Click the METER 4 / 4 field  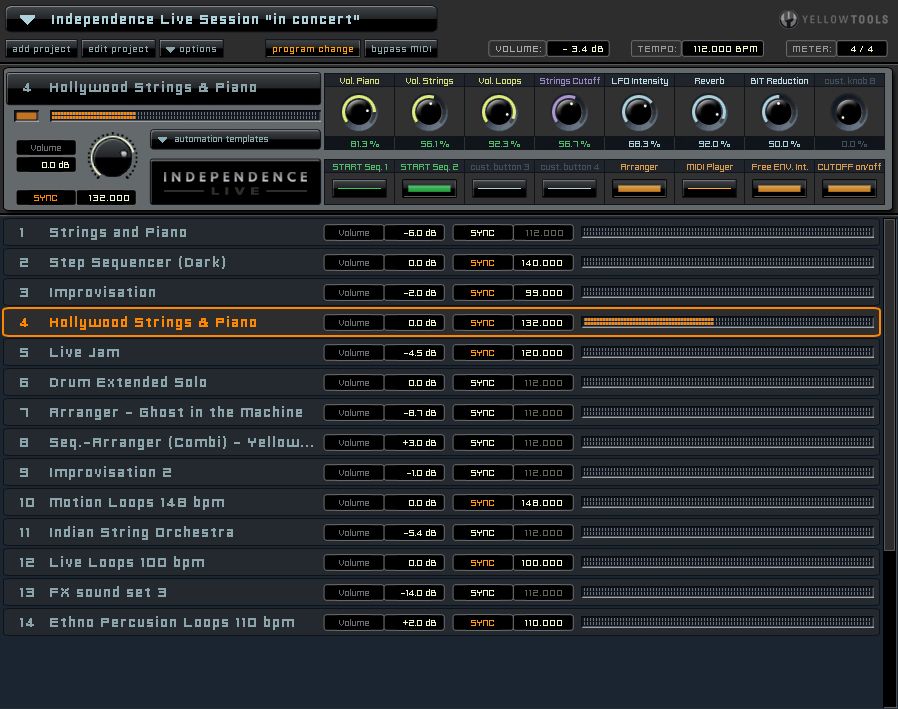coord(861,49)
